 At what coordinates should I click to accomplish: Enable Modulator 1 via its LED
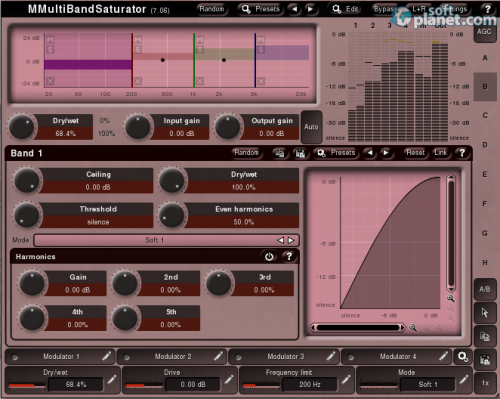(15, 357)
